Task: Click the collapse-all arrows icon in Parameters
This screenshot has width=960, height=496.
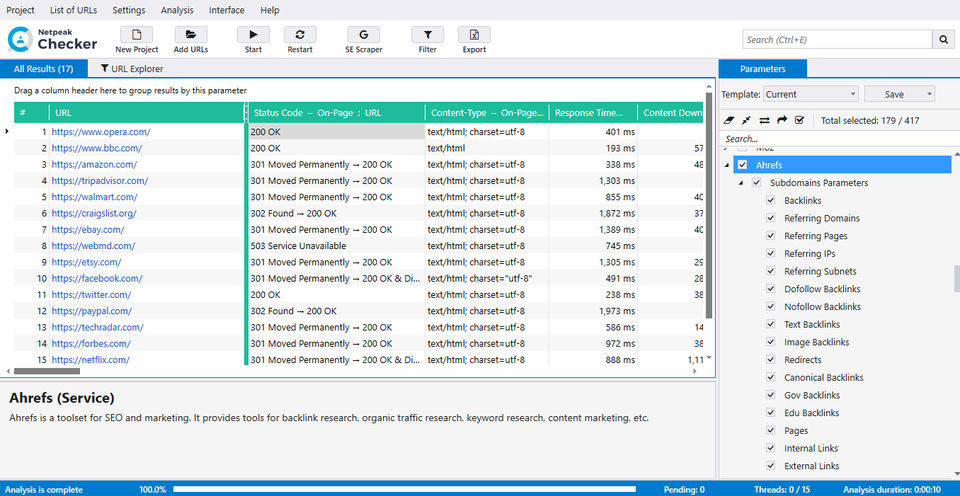Action: tap(745, 121)
